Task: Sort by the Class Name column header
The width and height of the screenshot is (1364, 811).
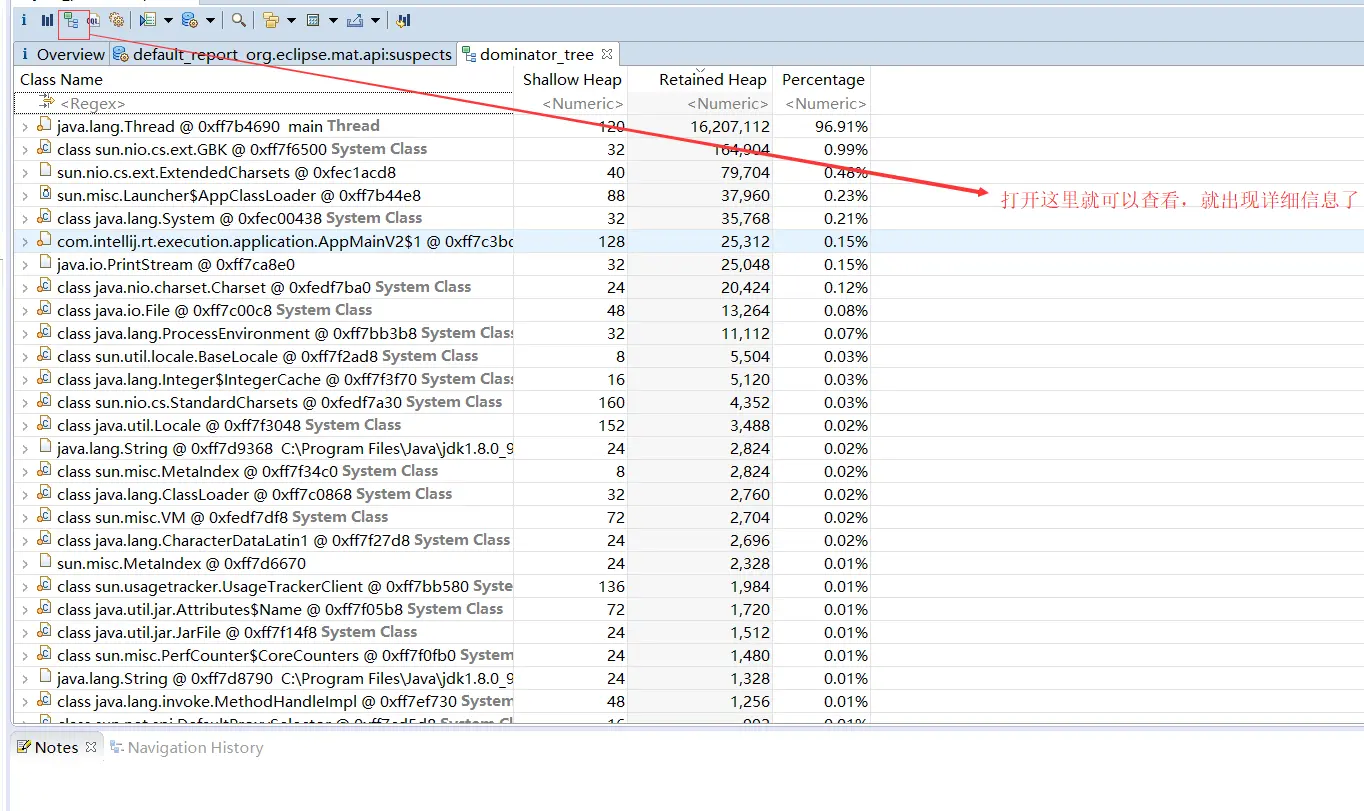Action: pyautogui.click(x=265, y=80)
